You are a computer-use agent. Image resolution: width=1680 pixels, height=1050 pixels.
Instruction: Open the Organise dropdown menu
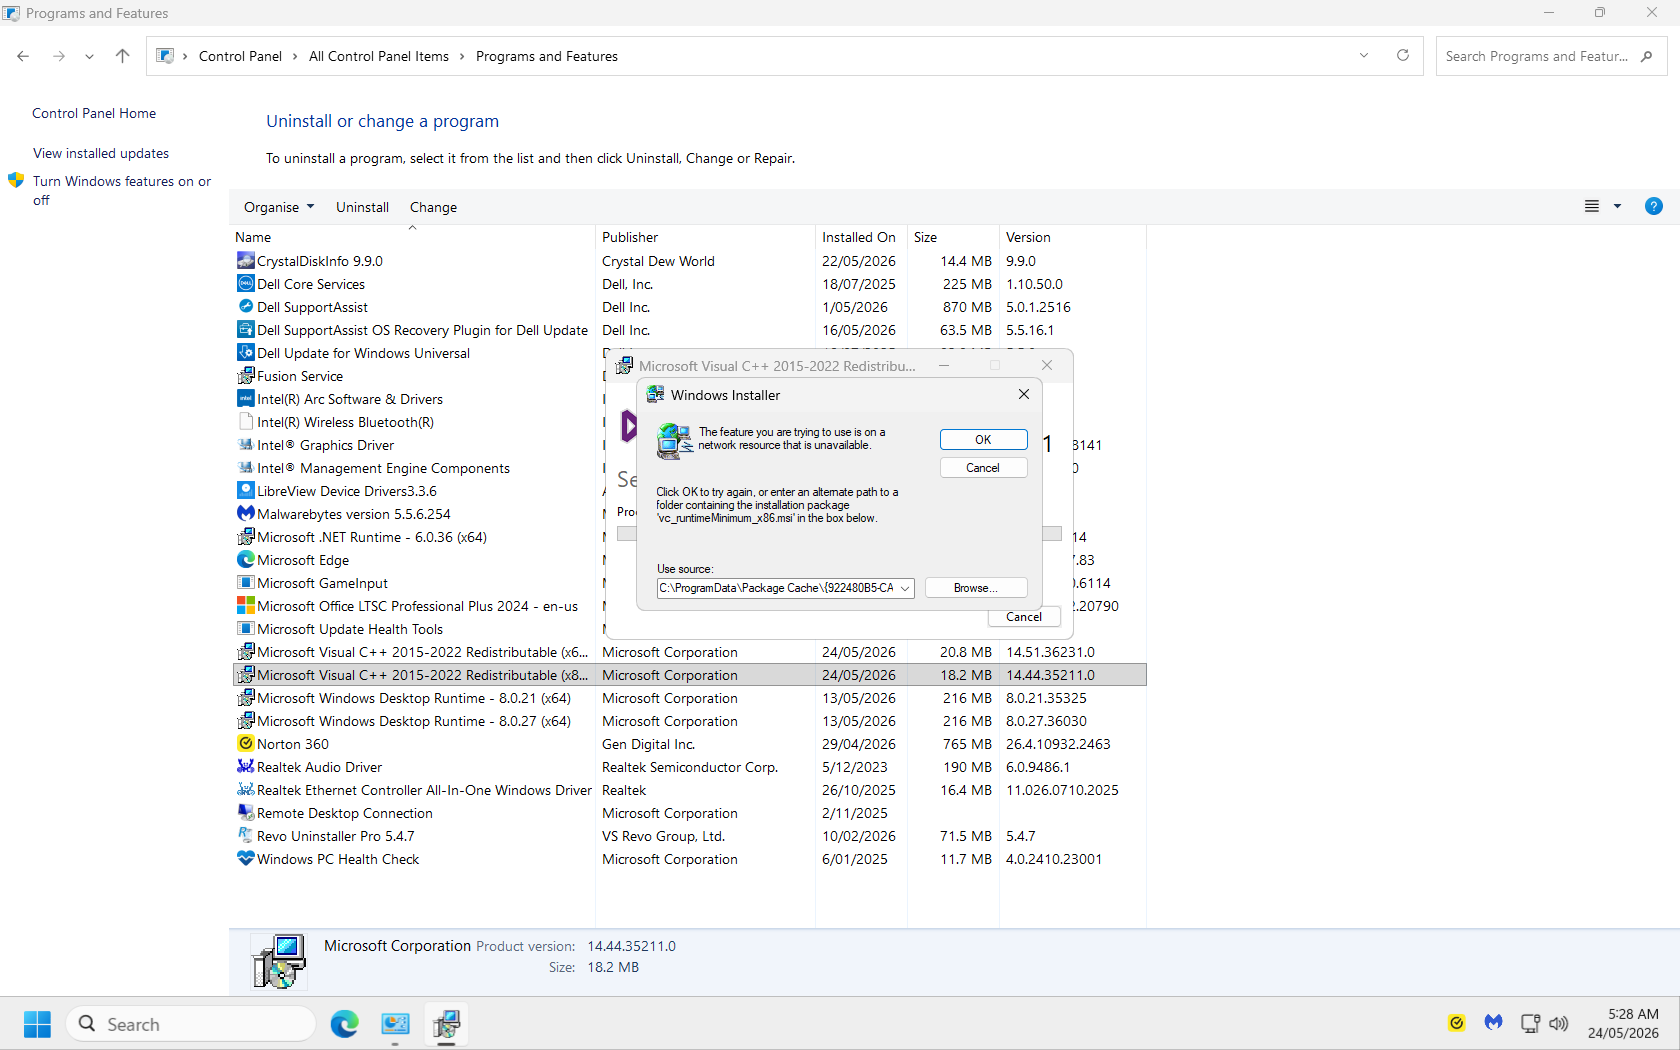click(x=279, y=207)
